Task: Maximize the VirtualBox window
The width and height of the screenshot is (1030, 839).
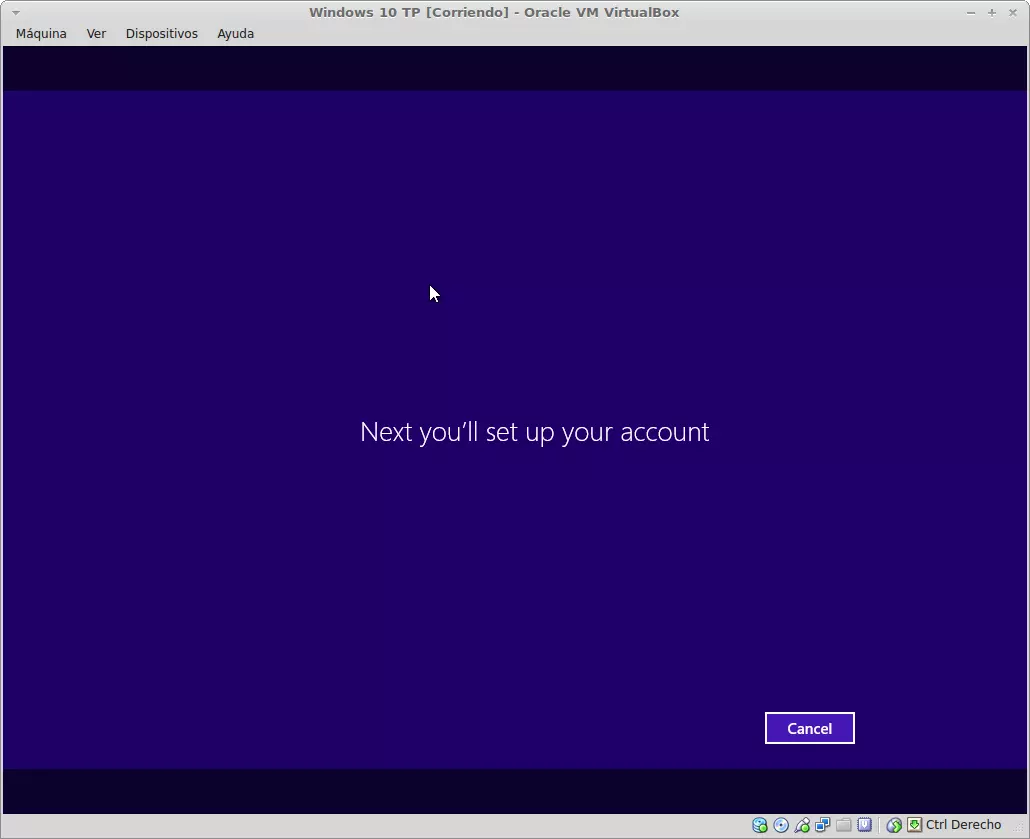Action: click(992, 12)
